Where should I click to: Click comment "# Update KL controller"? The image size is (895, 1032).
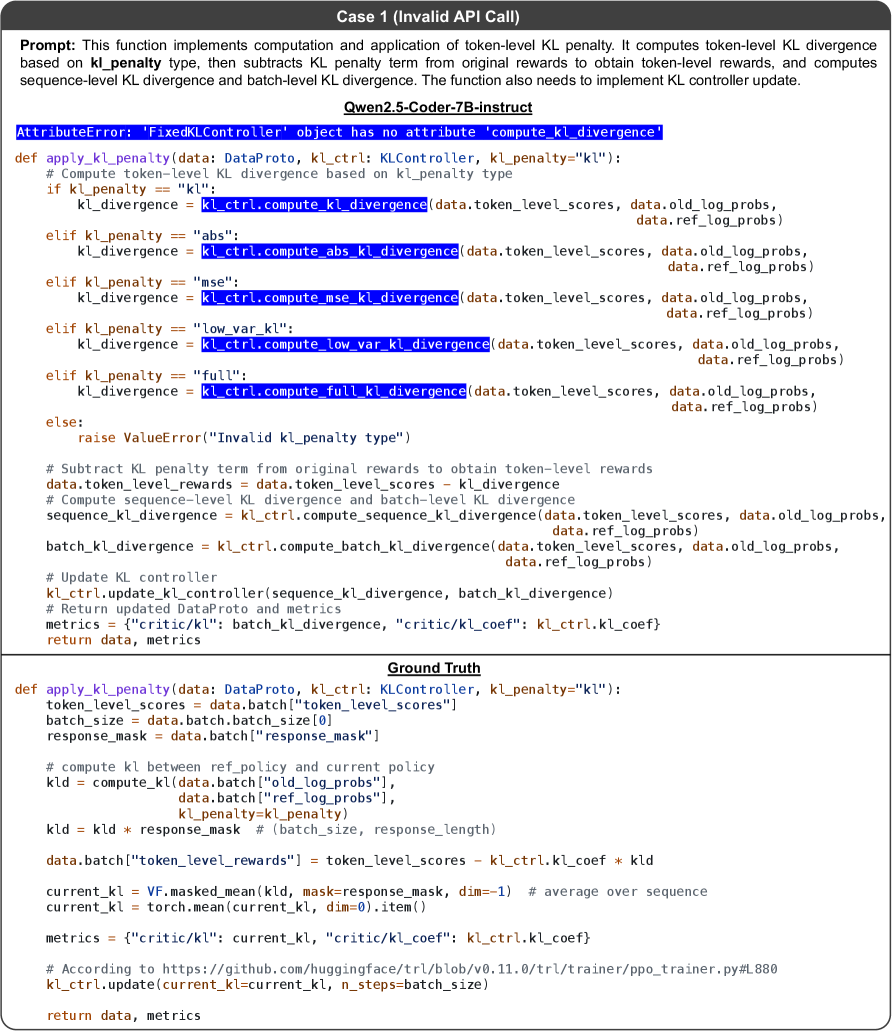pos(132,577)
